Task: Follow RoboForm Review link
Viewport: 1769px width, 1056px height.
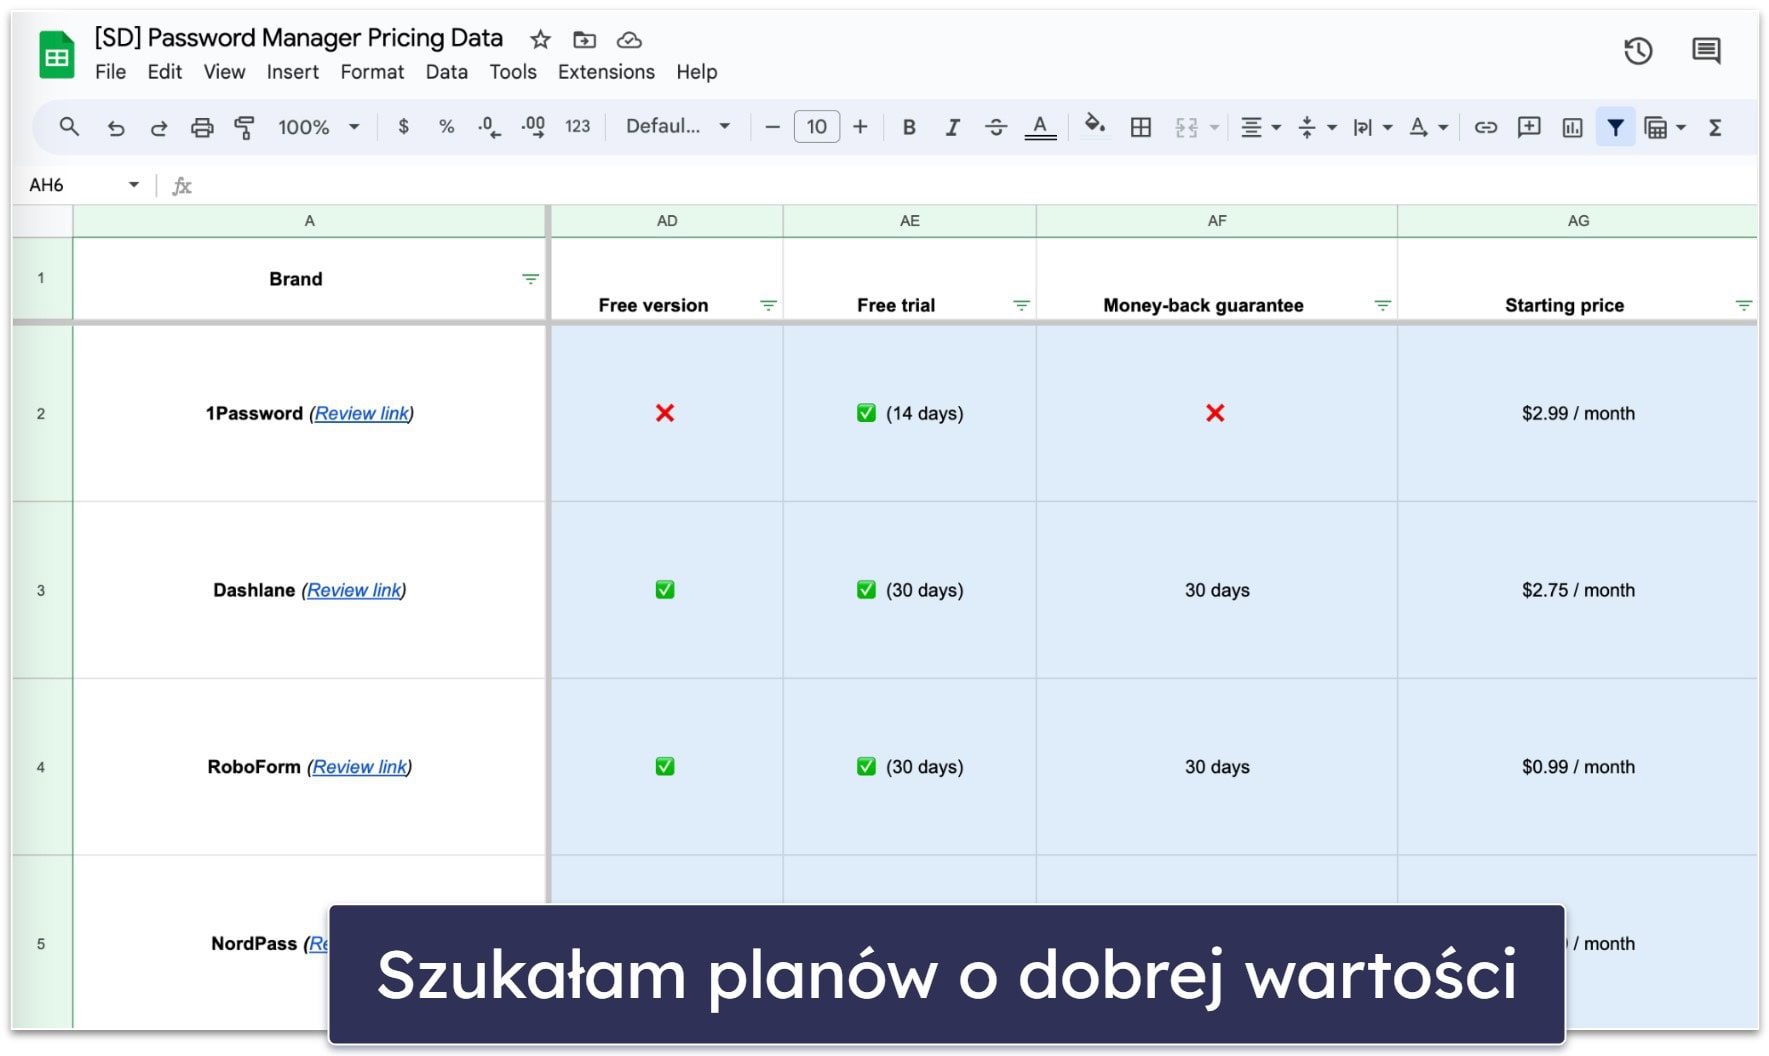Action: pyautogui.click(x=360, y=767)
